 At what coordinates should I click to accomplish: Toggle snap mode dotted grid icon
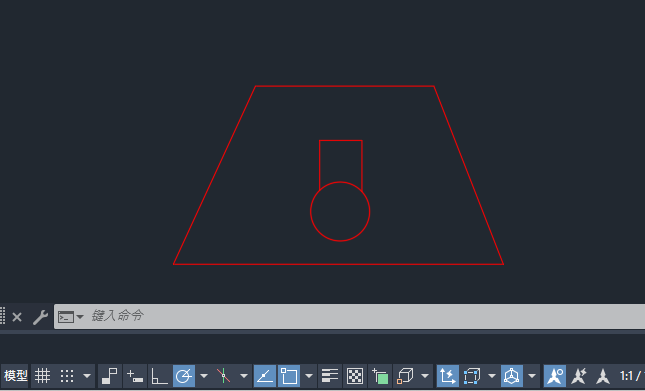(67, 376)
